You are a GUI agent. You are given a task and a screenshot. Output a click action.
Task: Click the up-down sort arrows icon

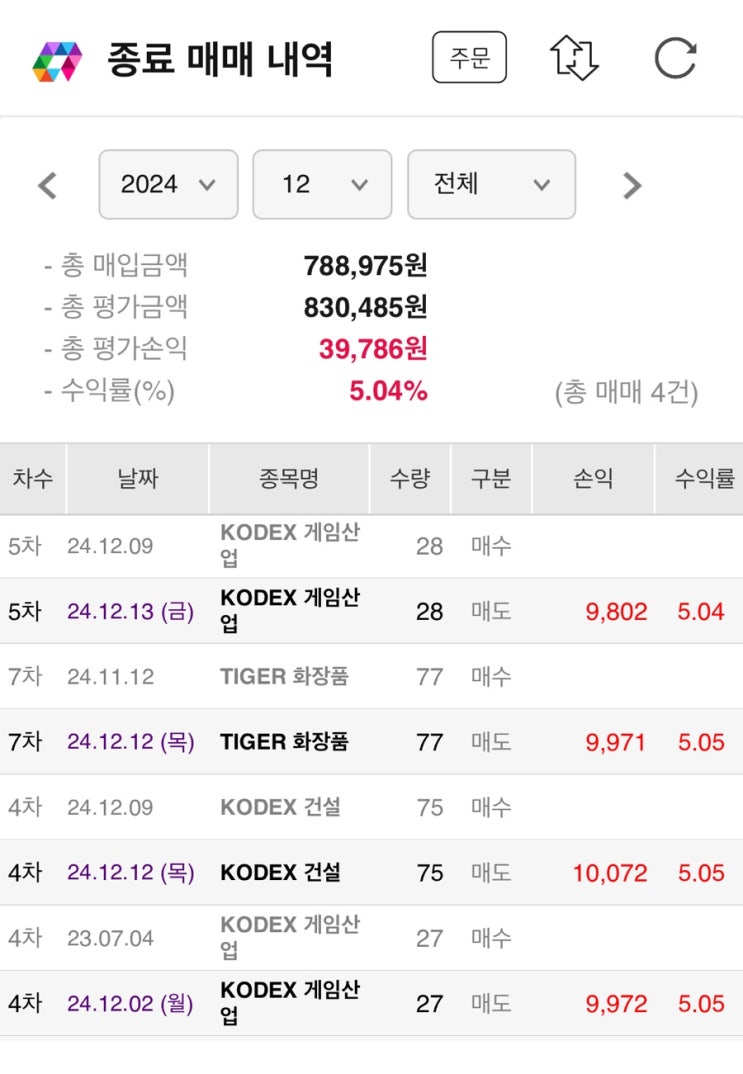pos(574,58)
